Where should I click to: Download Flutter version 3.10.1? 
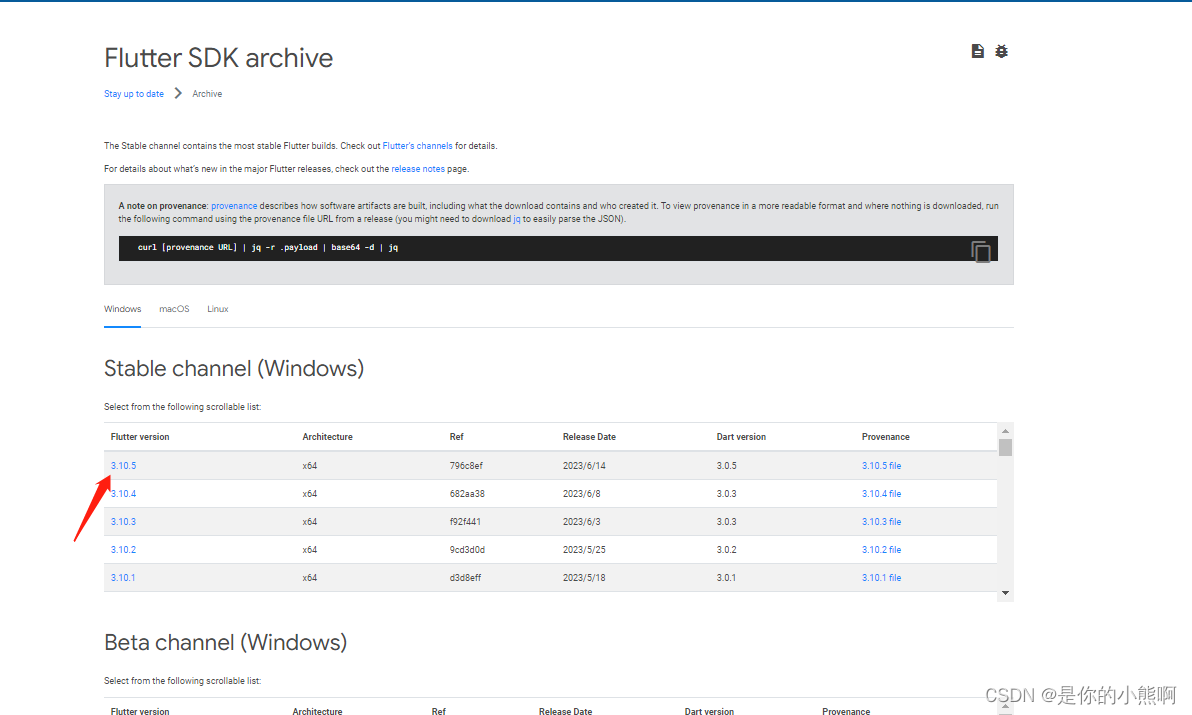123,578
